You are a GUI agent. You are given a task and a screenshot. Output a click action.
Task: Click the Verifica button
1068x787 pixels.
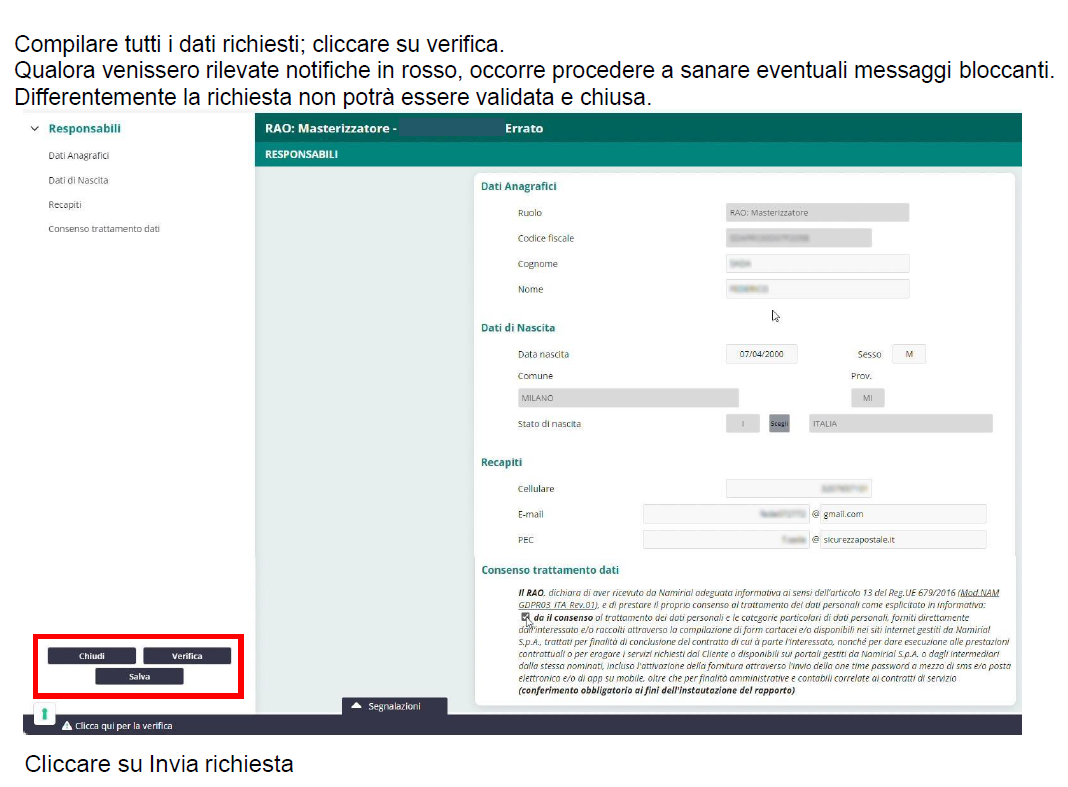pos(187,655)
